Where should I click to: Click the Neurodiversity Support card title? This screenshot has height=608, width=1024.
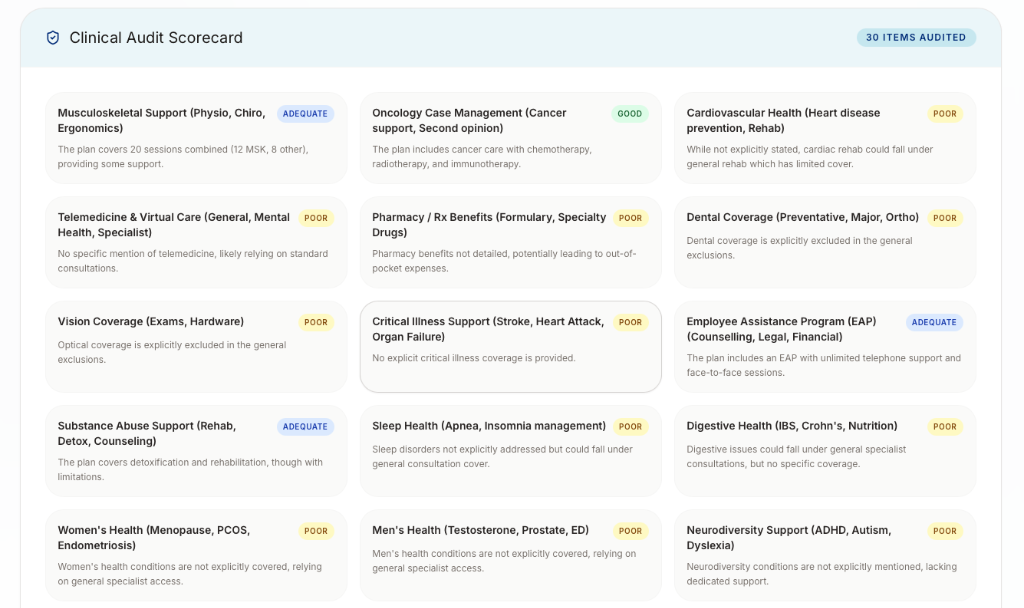(789, 538)
